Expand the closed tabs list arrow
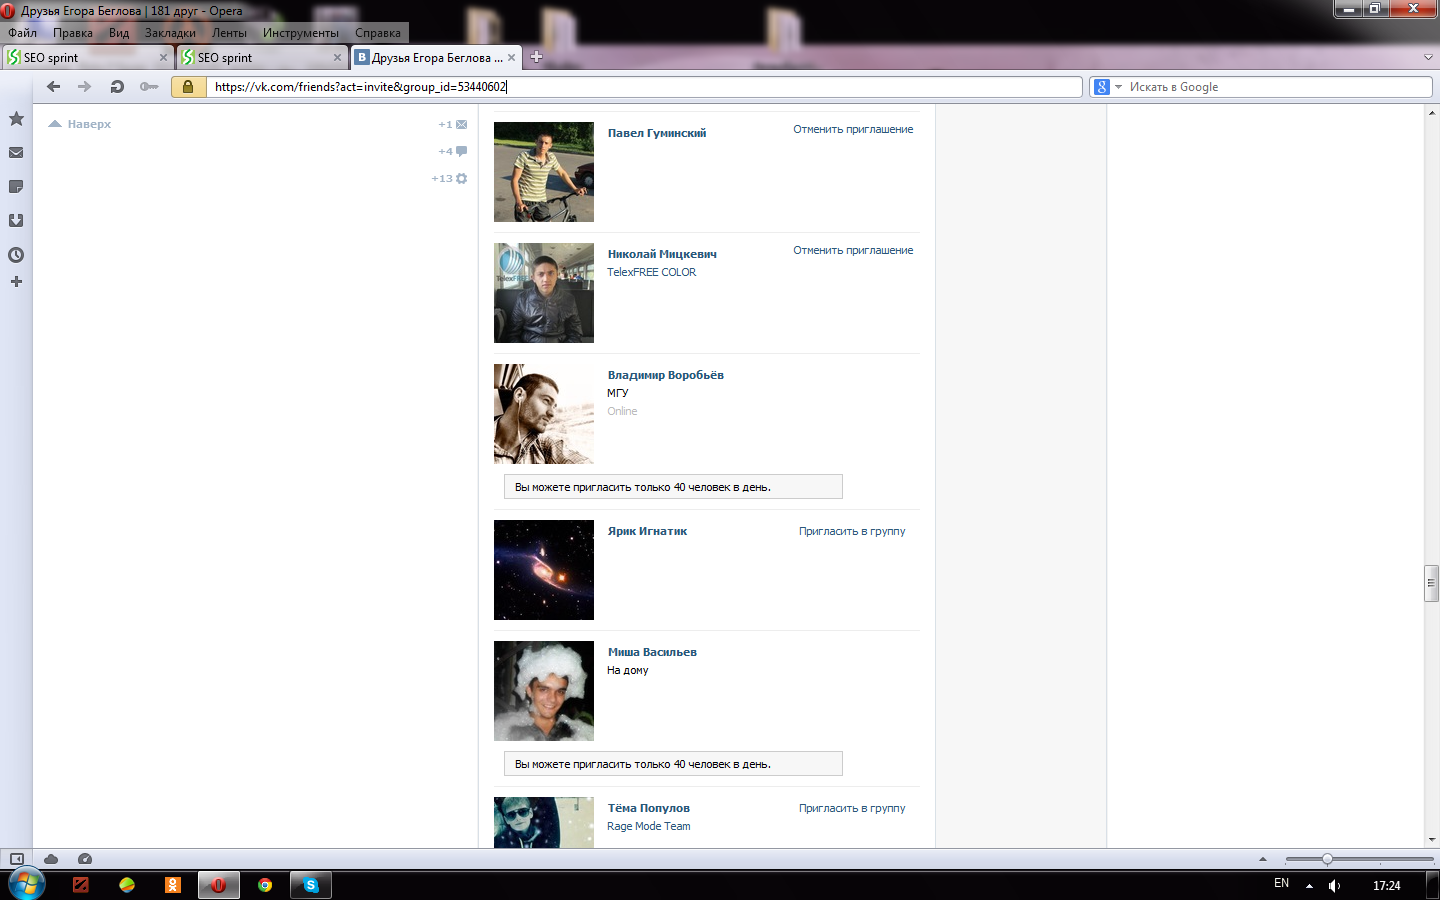Image resolution: width=1440 pixels, height=900 pixels. click(1428, 58)
